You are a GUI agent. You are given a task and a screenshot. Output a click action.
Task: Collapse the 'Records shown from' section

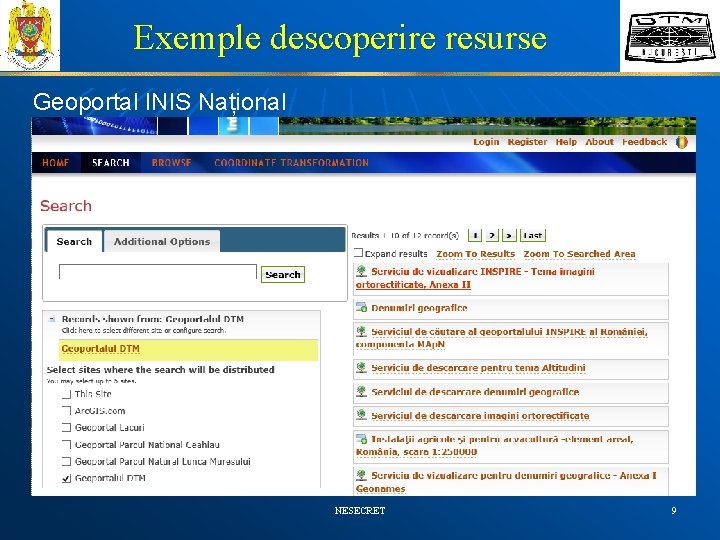click(x=52, y=319)
